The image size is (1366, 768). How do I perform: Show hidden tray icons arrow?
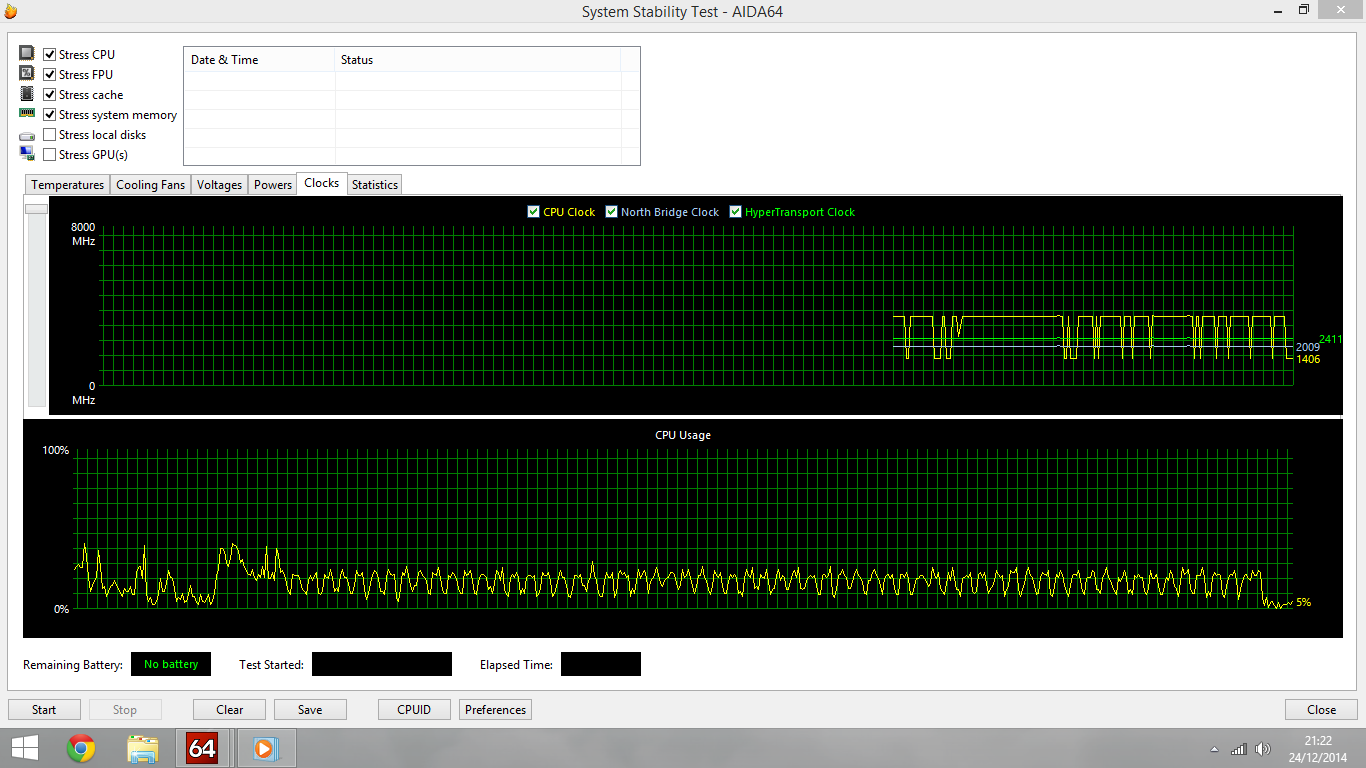[x=1215, y=749]
